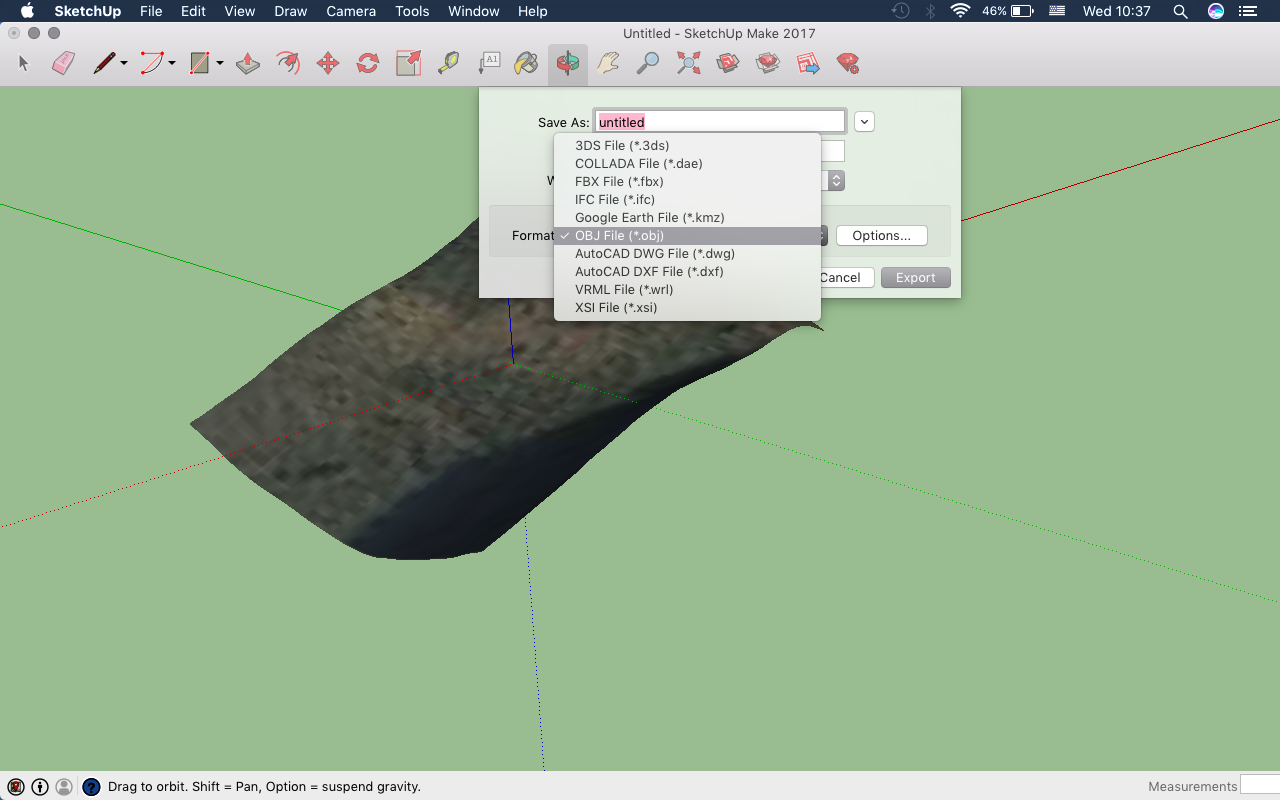The width and height of the screenshot is (1280, 800).
Task: Select the Text label tool
Action: 488,64
